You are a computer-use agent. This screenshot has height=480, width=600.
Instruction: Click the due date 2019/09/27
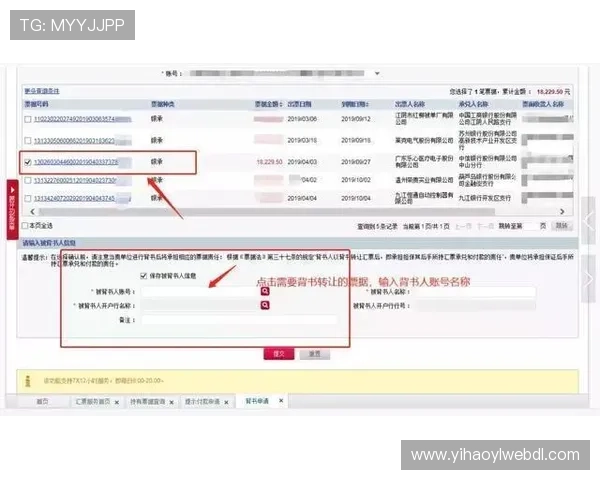356,162
